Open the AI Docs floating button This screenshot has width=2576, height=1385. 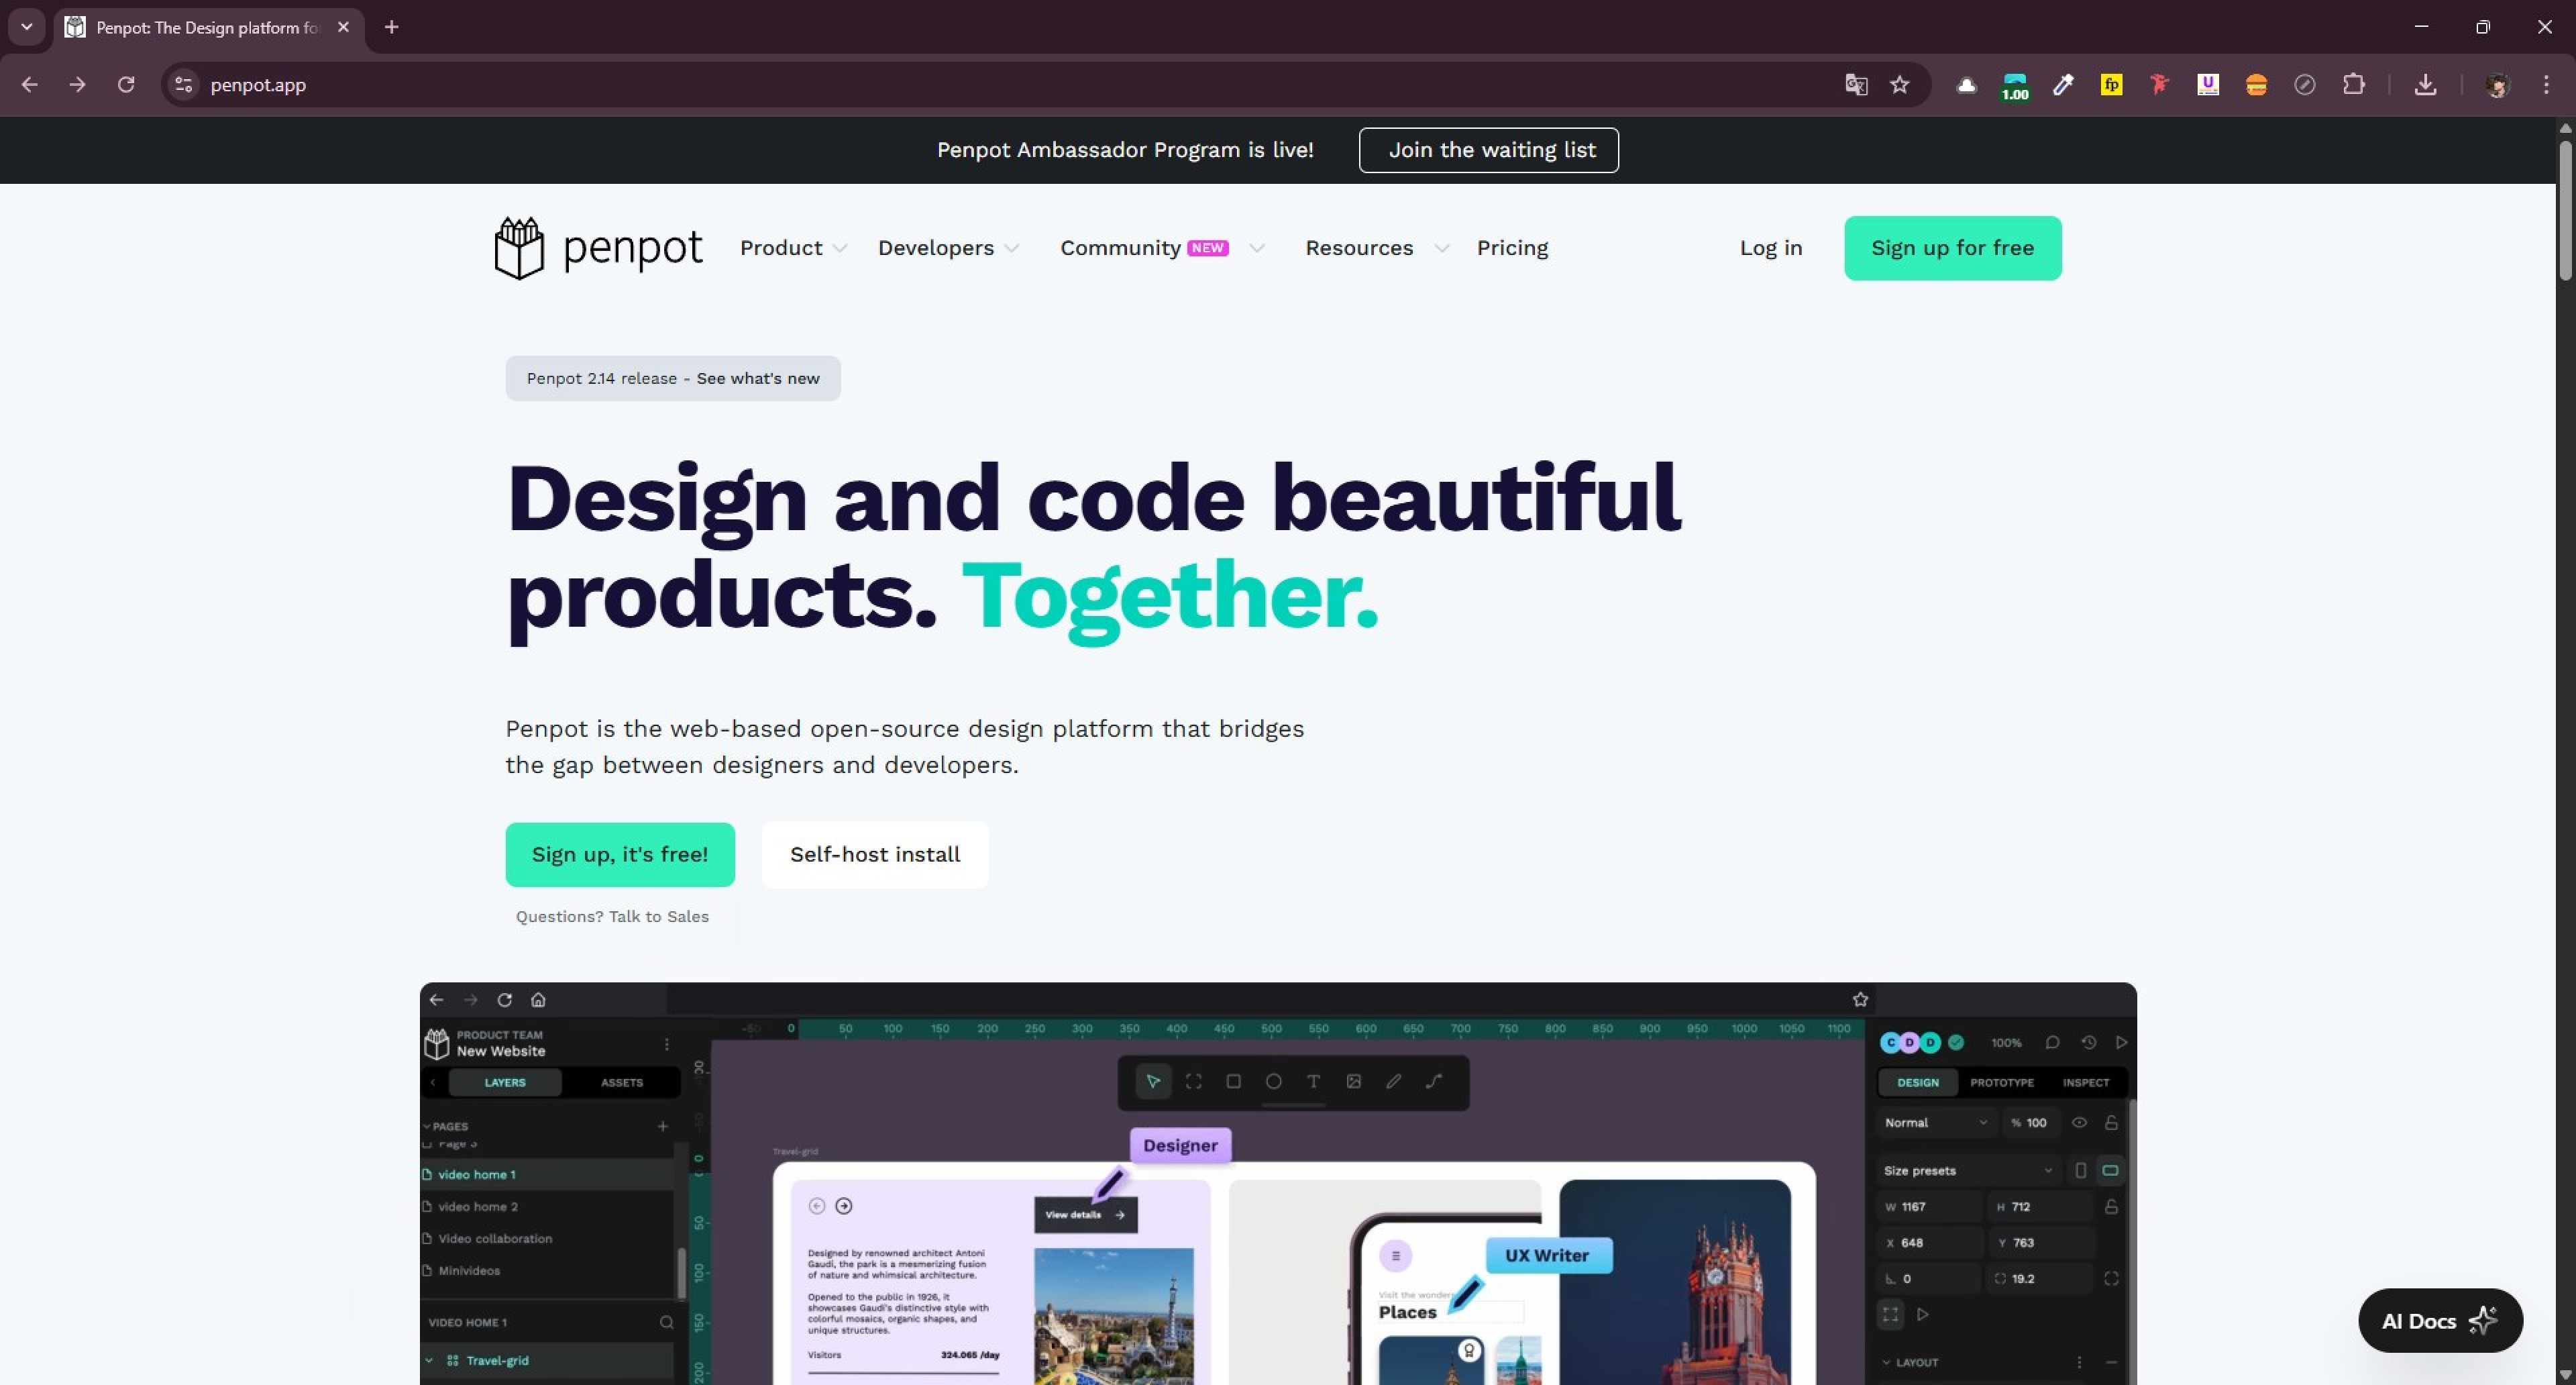point(2441,1321)
